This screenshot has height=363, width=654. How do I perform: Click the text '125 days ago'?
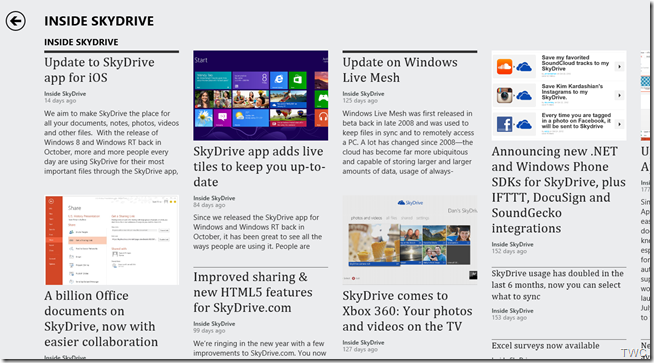coord(360,101)
